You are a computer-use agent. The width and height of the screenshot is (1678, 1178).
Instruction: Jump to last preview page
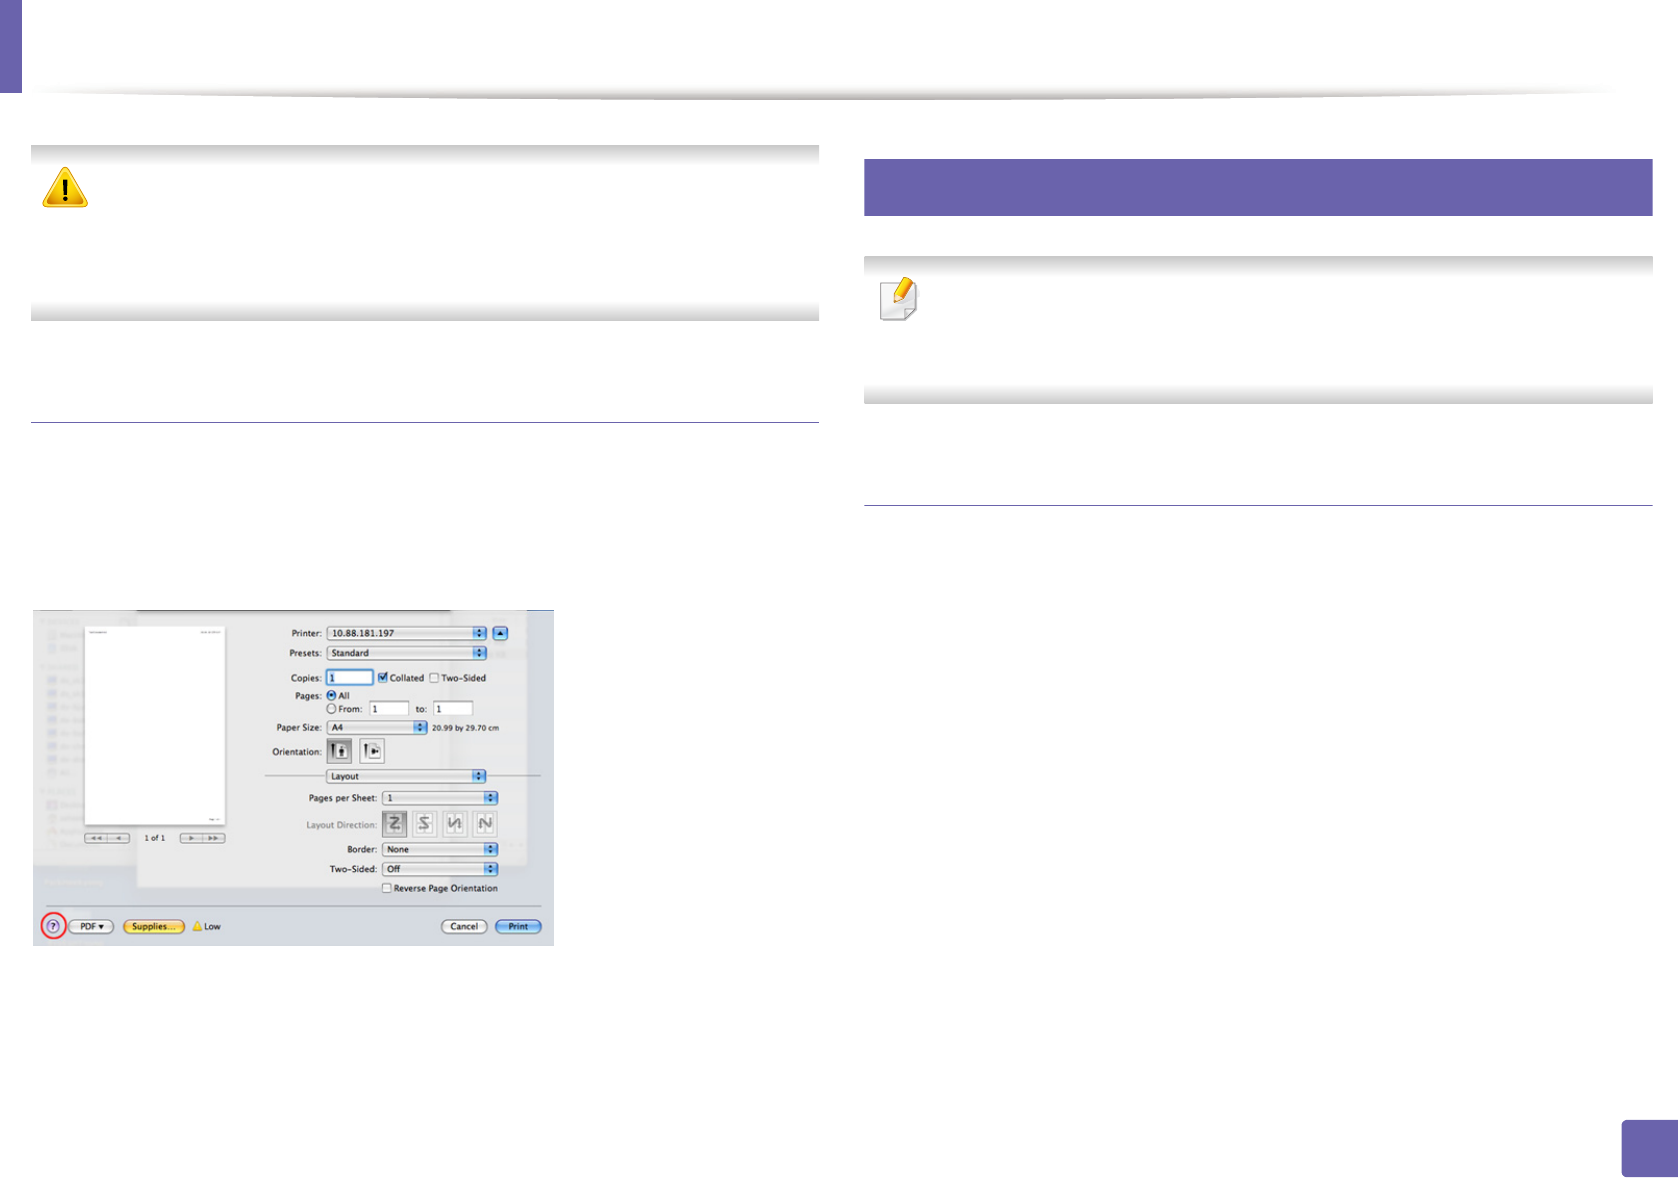pos(214,838)
